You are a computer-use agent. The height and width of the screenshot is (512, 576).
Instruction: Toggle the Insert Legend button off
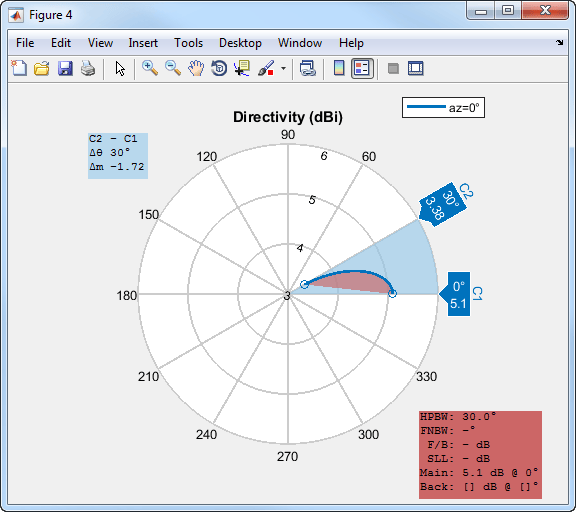click(x=362, y=68)
